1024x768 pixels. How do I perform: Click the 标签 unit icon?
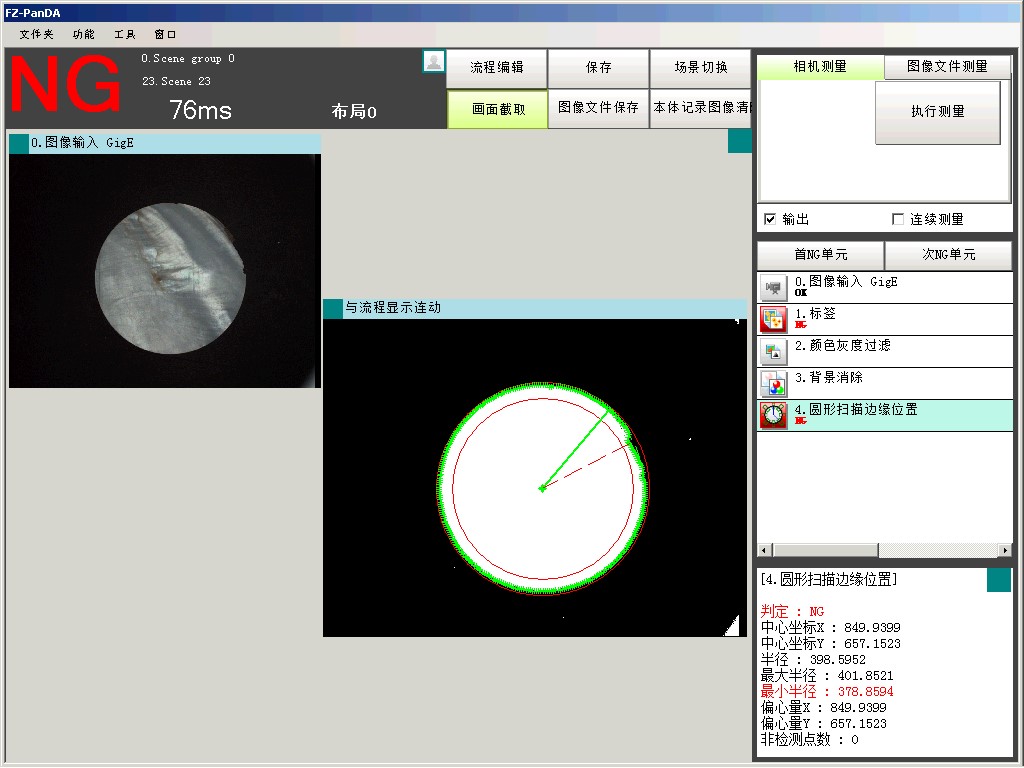(x=773, y=320)
